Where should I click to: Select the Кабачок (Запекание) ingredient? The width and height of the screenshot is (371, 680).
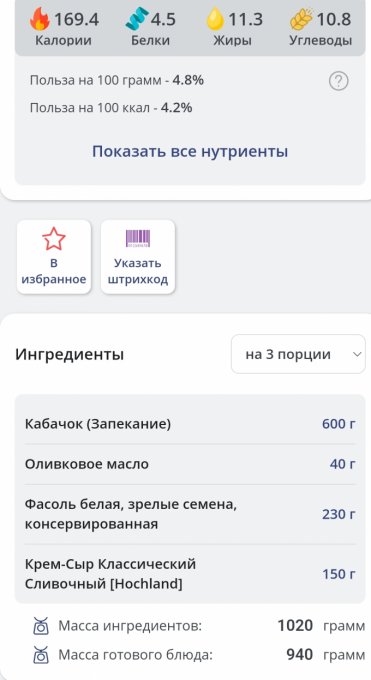[x=190, y=424]
